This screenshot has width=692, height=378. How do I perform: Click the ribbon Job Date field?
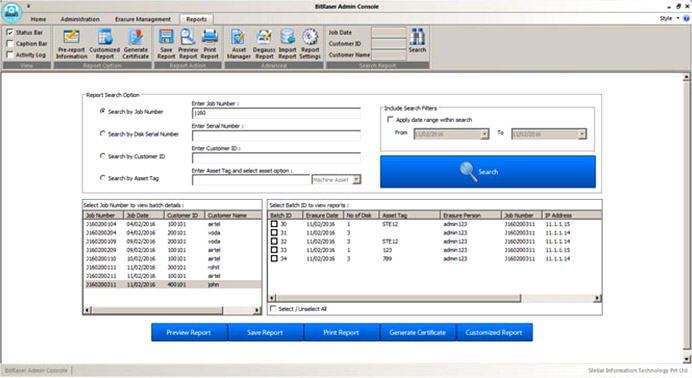point(388,33)
